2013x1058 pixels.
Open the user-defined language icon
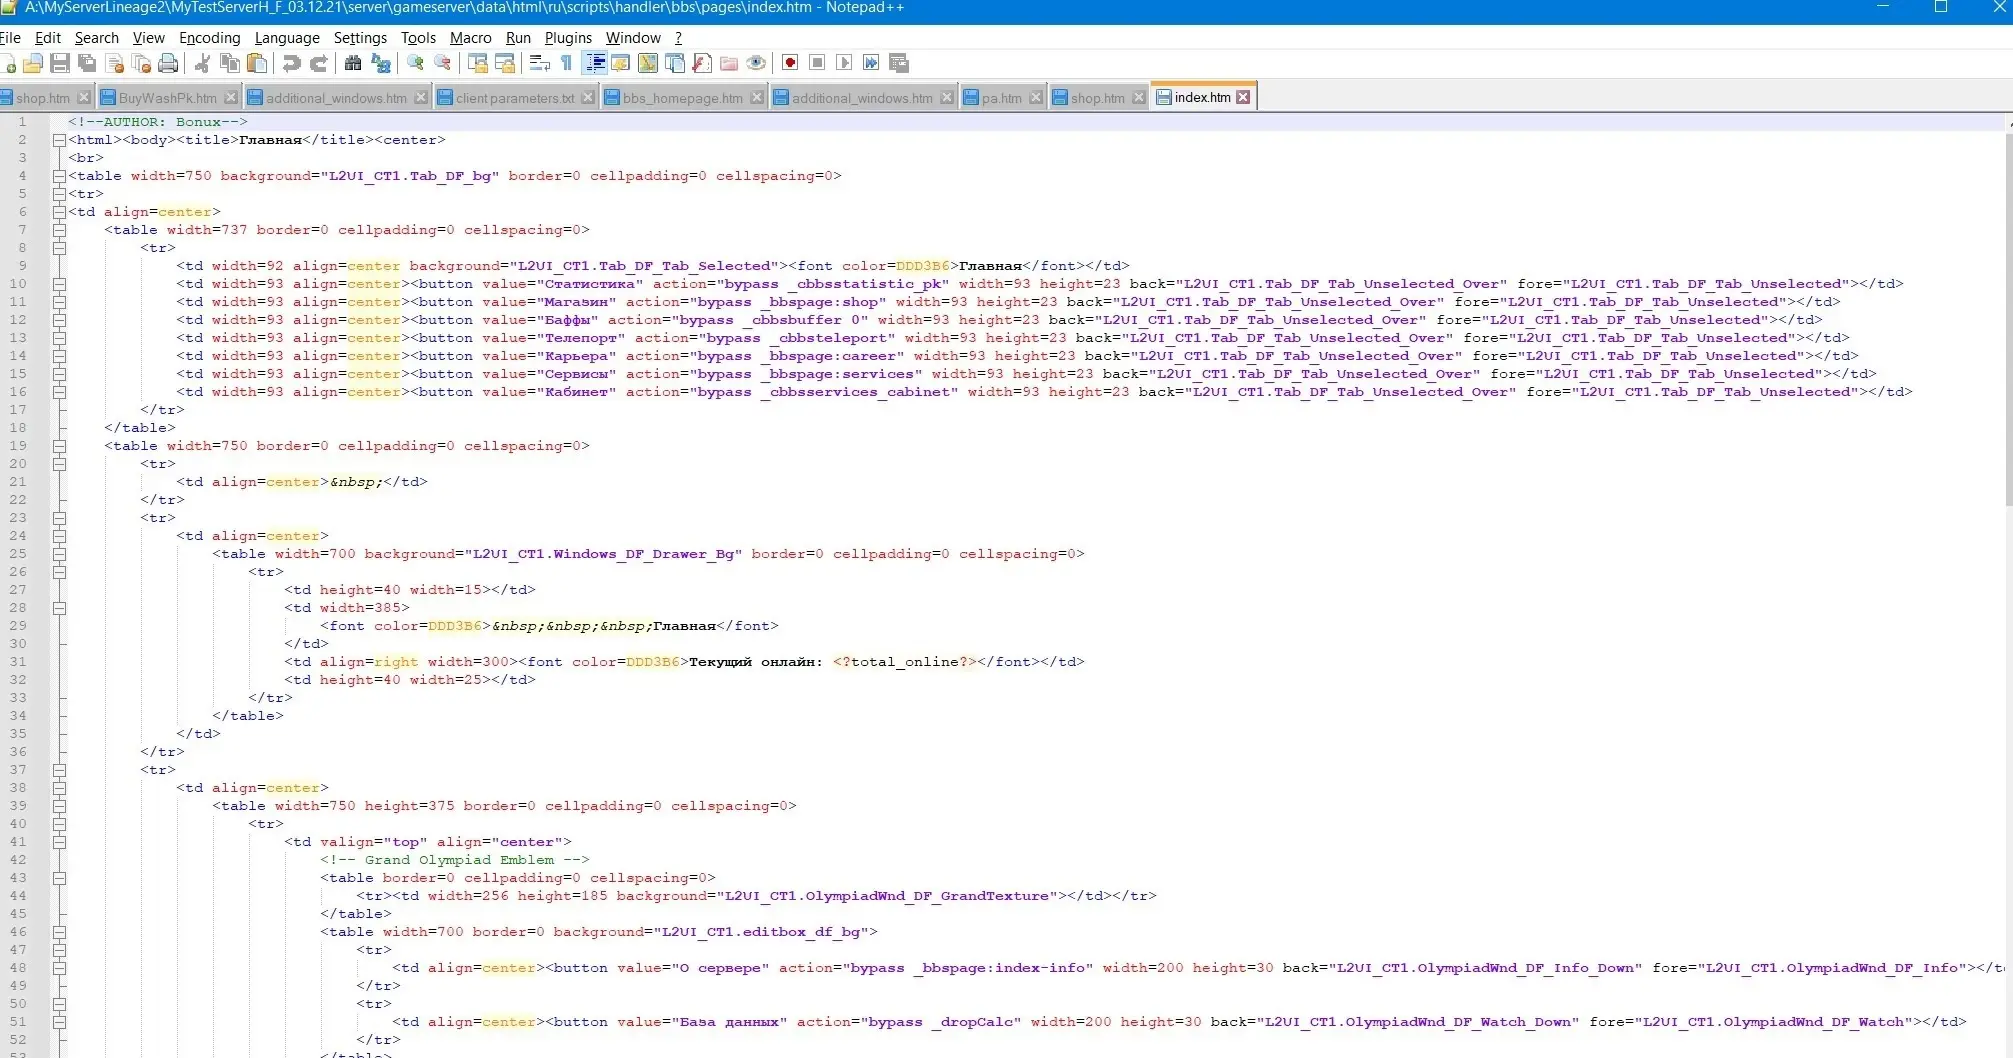click(620, 63)
